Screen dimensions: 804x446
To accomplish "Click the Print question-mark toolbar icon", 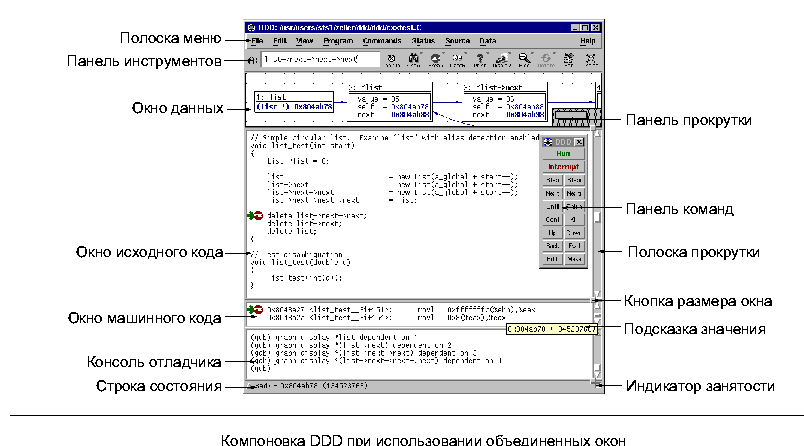I will pos(480,60).
